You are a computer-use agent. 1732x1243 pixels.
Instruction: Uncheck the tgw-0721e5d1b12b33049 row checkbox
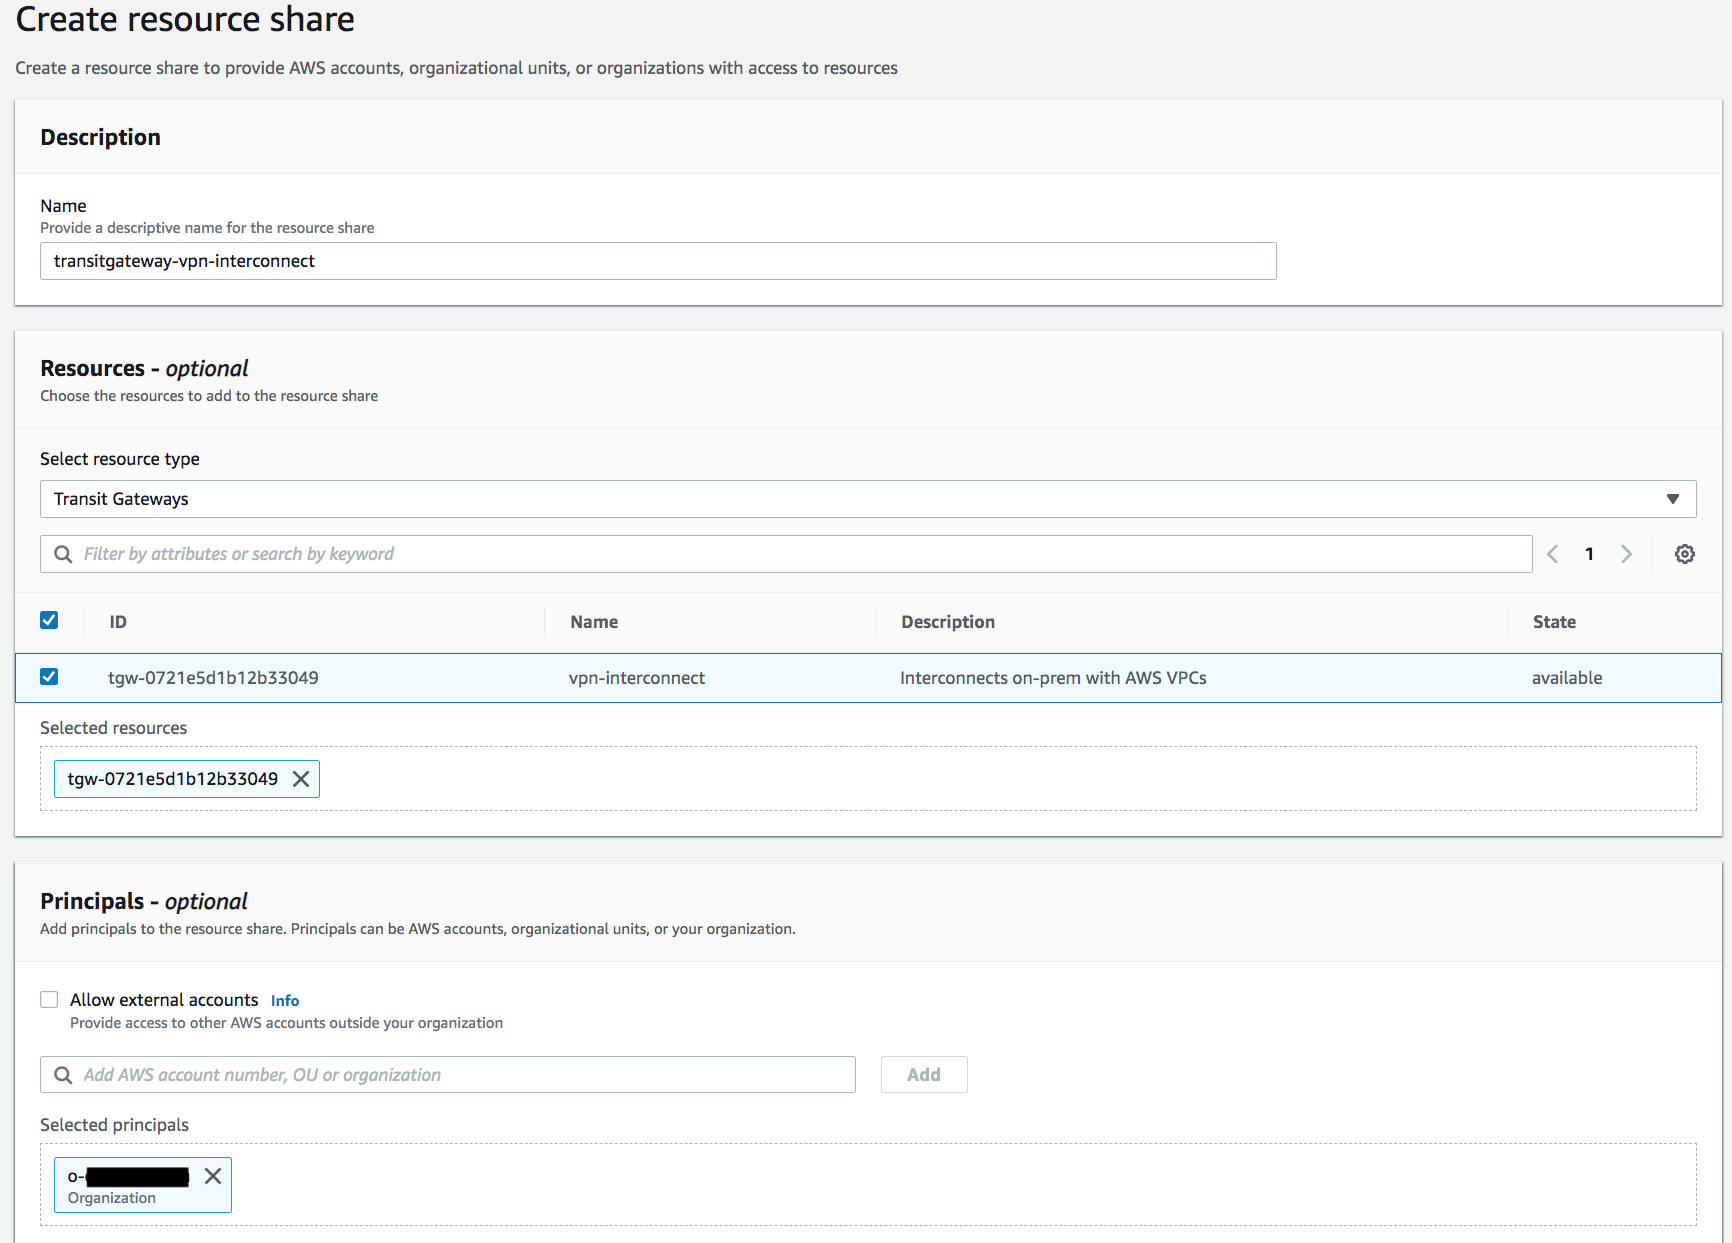point(49,677)
